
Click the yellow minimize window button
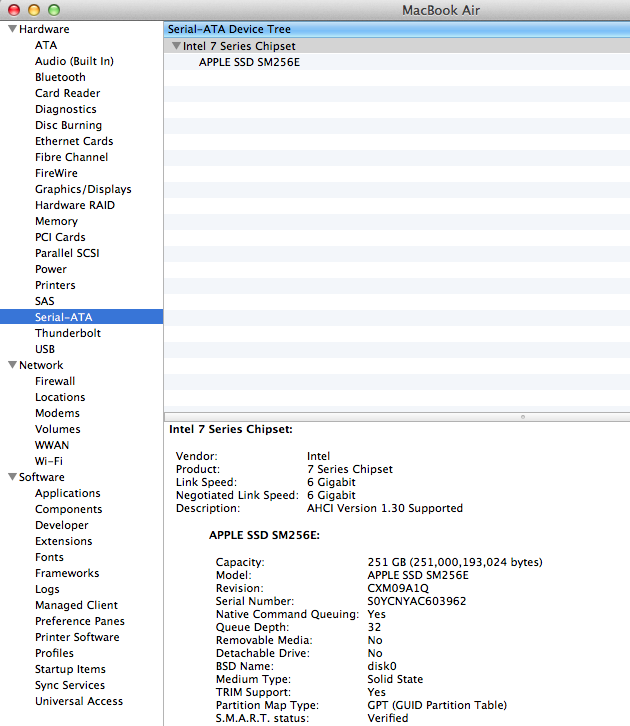34,10
